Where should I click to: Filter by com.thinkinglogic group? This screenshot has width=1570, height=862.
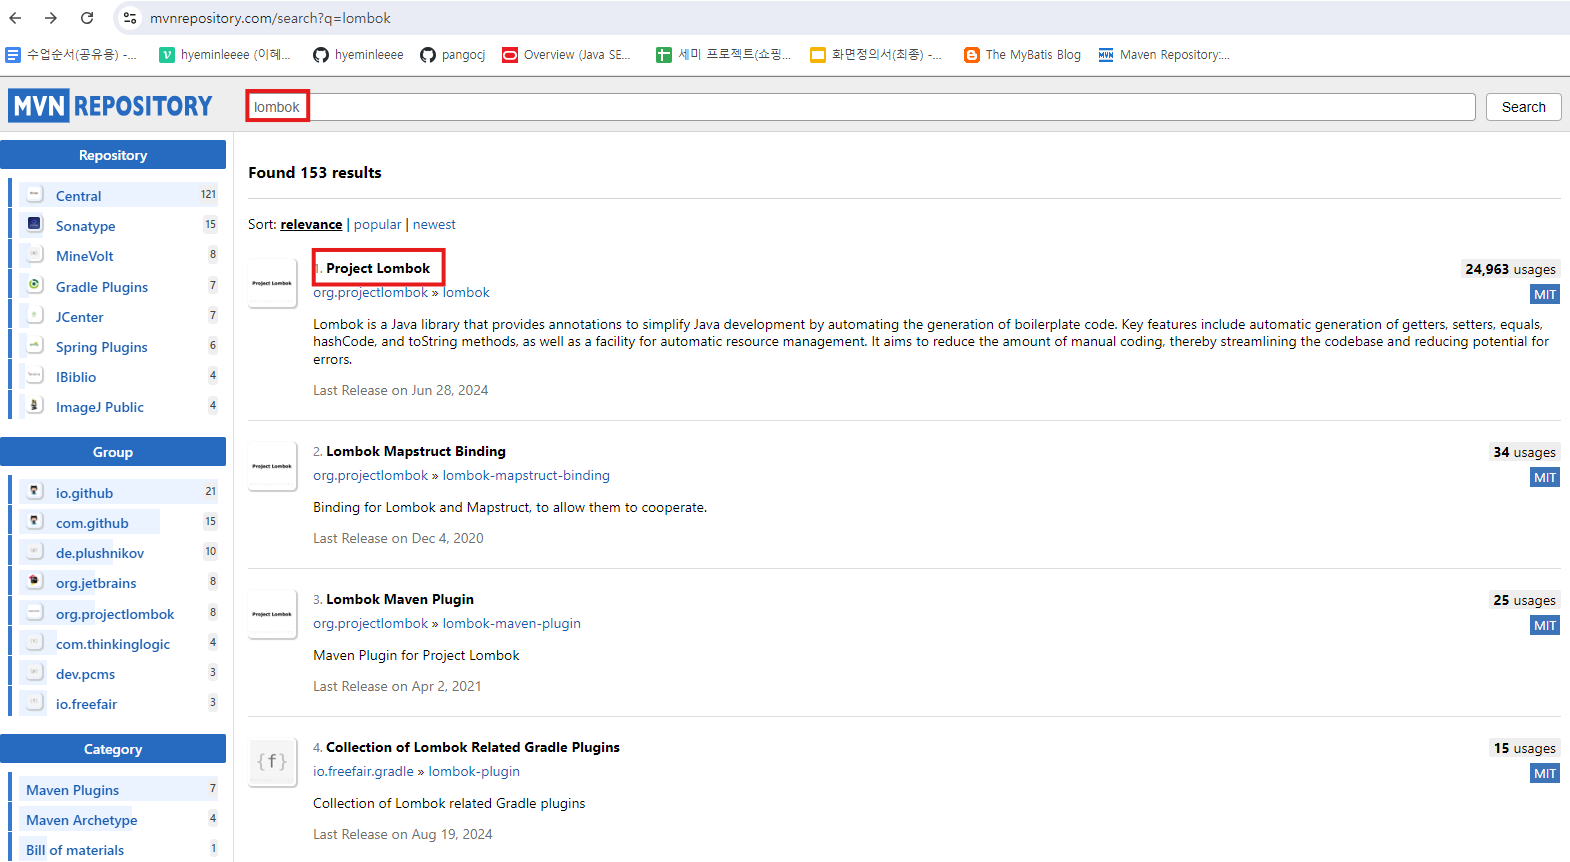[113, 644]
